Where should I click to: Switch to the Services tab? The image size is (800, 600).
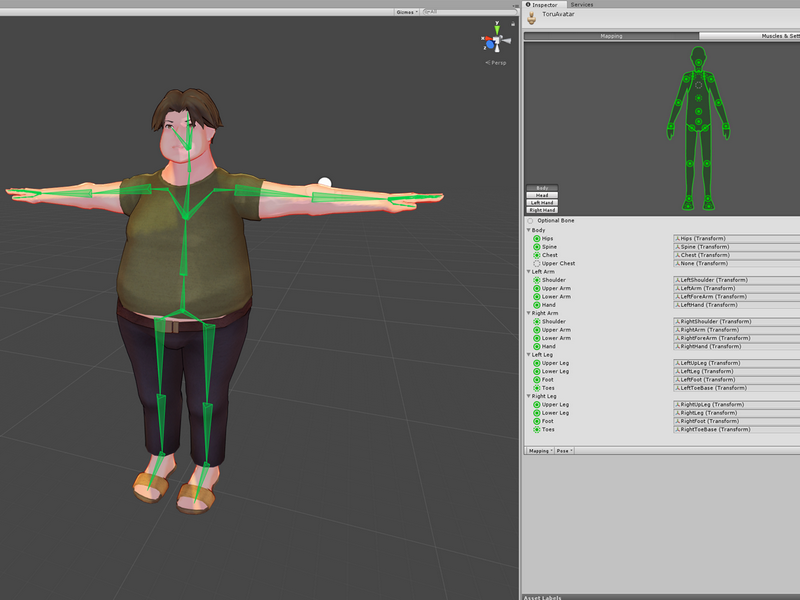[x=582, y=5]
